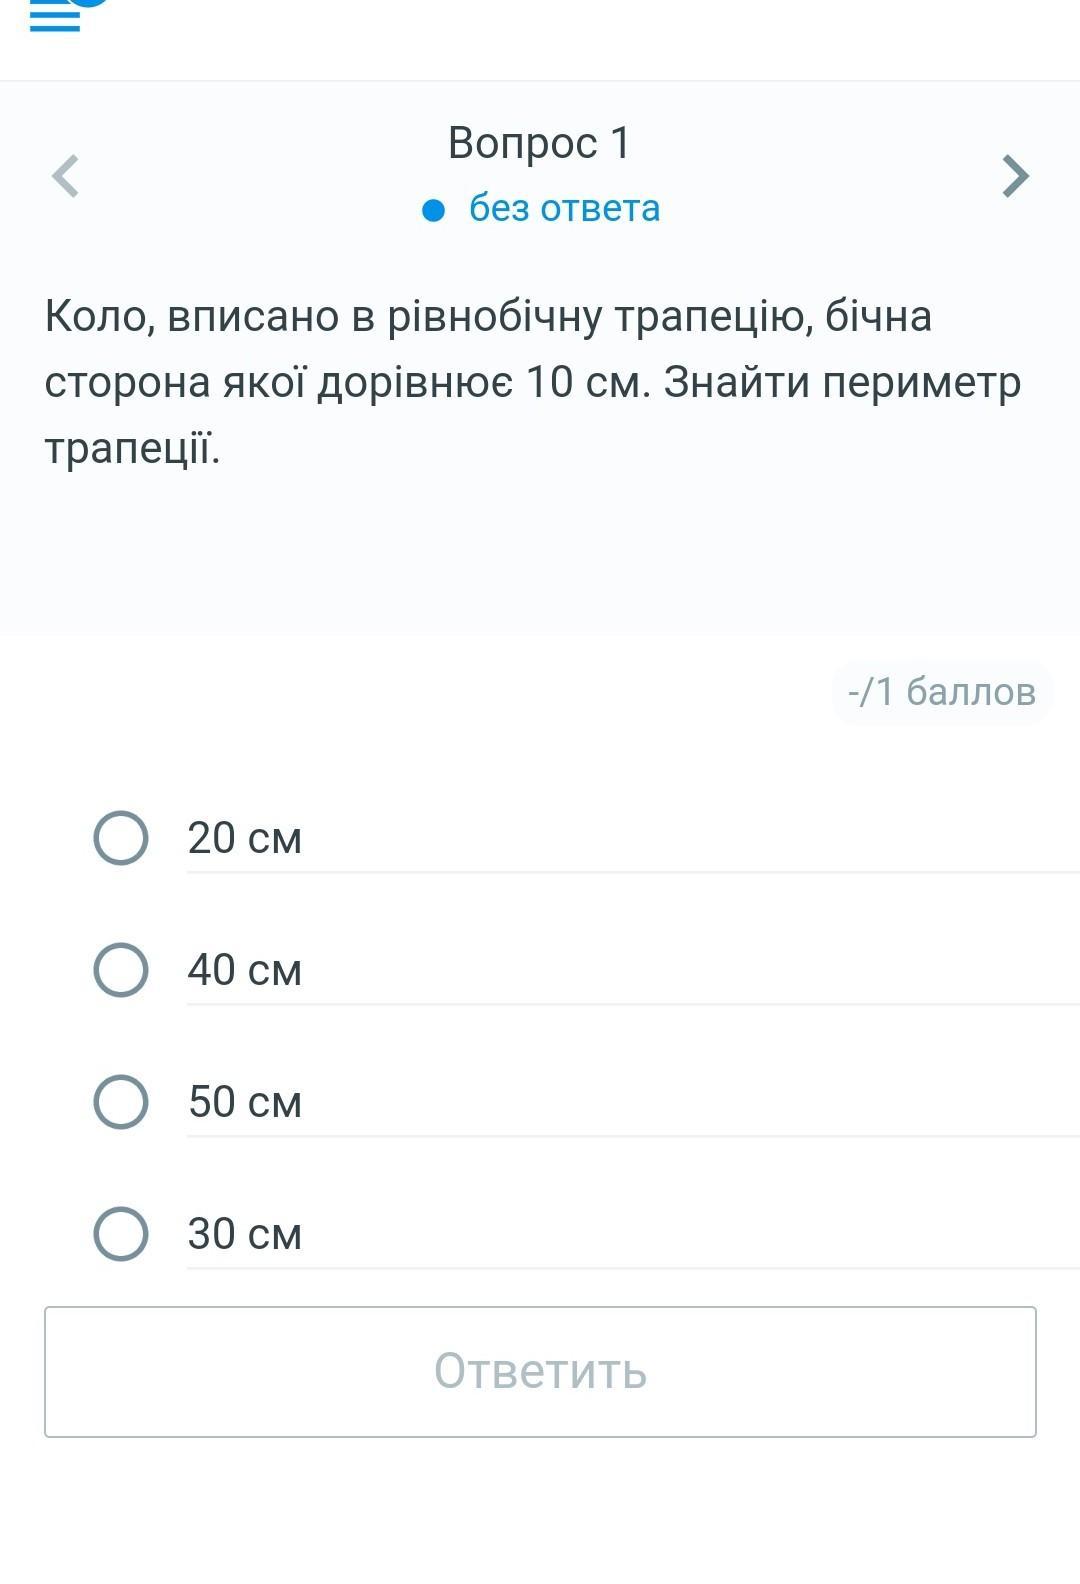Click the '40 см' answer label text
The height and width of the screenshot is (1584, 1080).
pyautogui.click(x=244, y=970)
